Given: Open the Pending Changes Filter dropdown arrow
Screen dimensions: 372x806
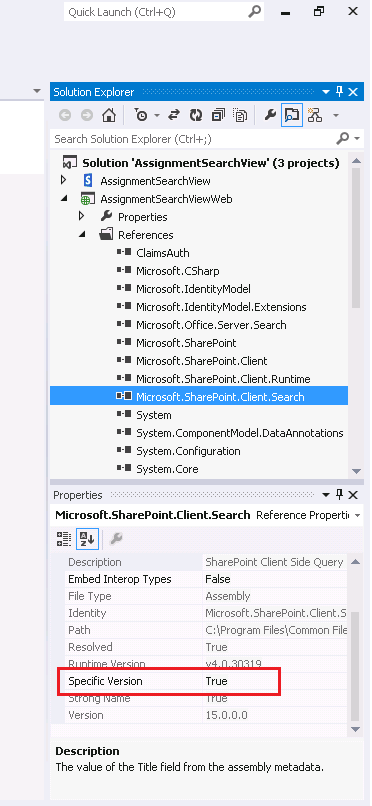Looking at the screenshot, I should pos(156,115).
